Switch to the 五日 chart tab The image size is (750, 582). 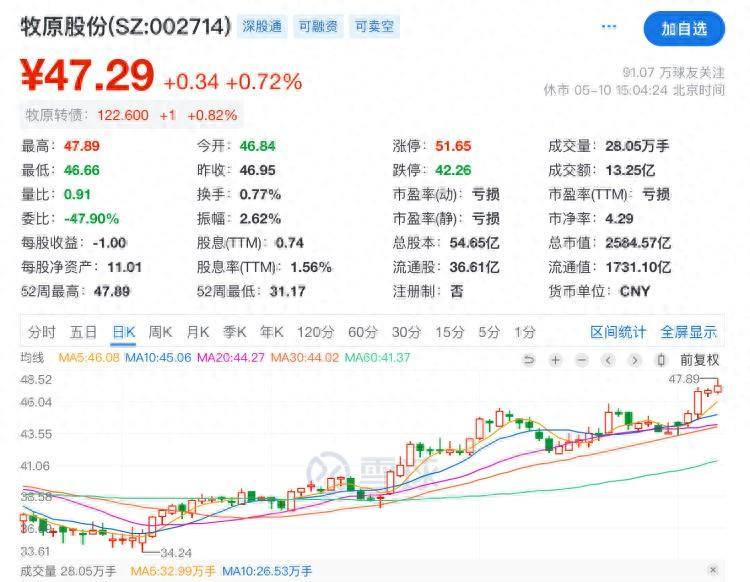(x=84, y=332)
